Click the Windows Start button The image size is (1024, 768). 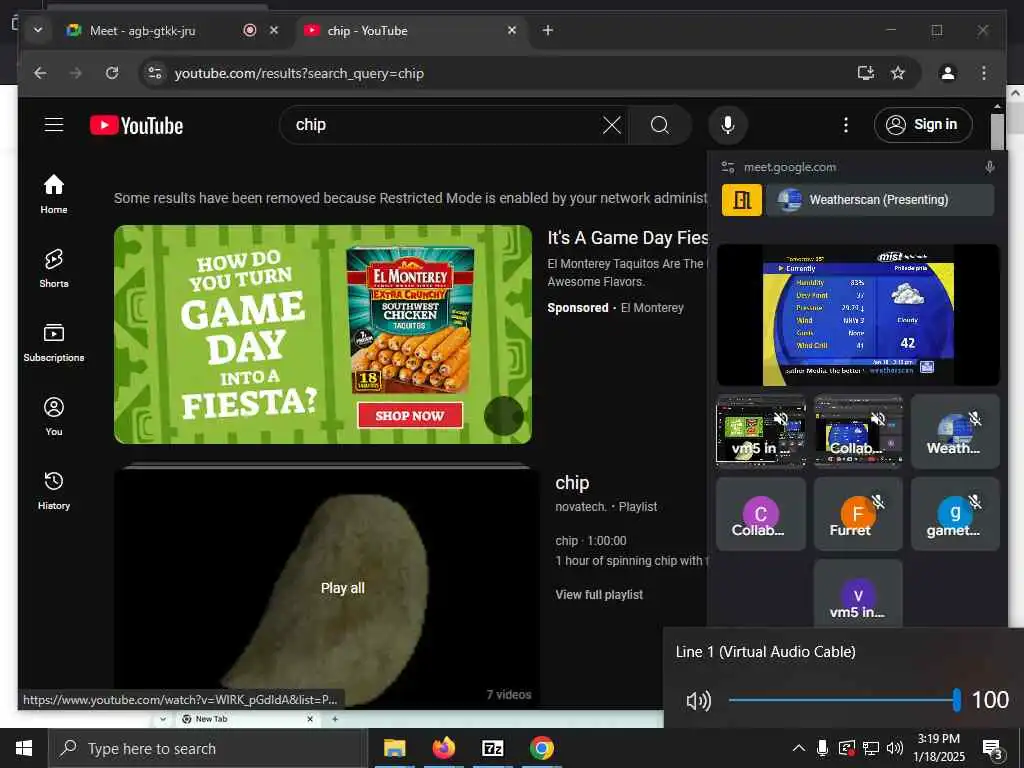[24, 748]
